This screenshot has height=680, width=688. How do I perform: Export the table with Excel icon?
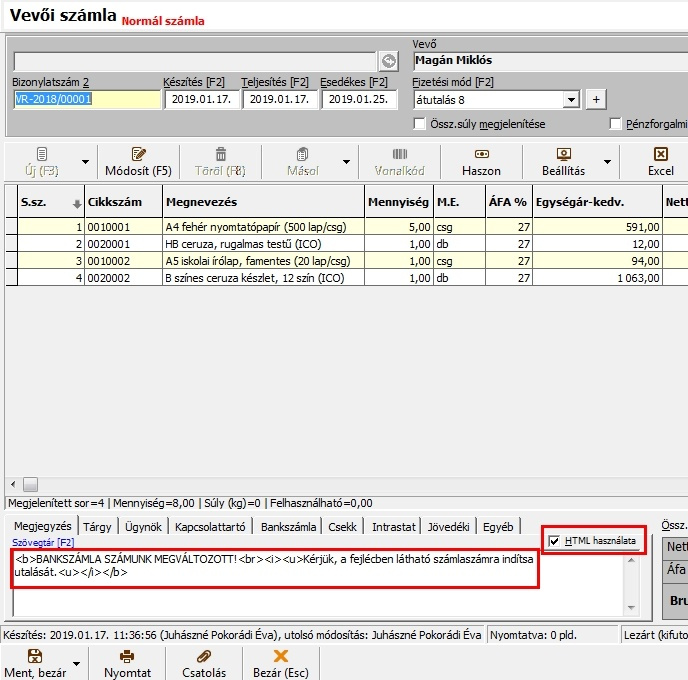pyautogui.click(x=660, y=154)
